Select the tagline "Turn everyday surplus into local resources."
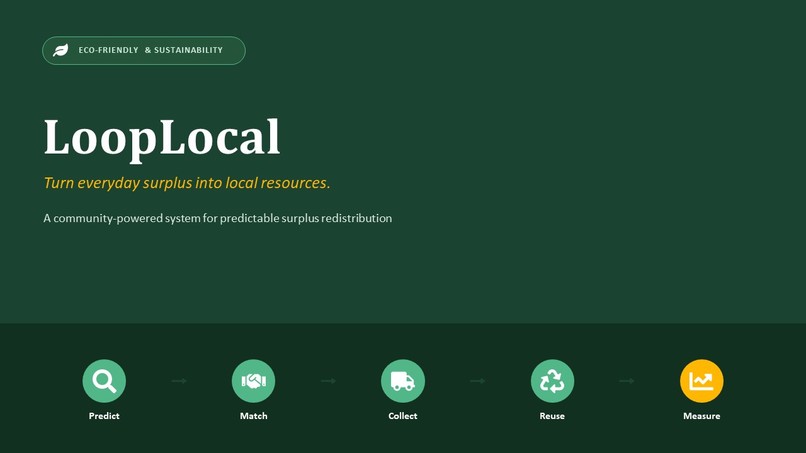Image resolution: width=806 pixels, height=453 pixels. (x=187, y=183)
